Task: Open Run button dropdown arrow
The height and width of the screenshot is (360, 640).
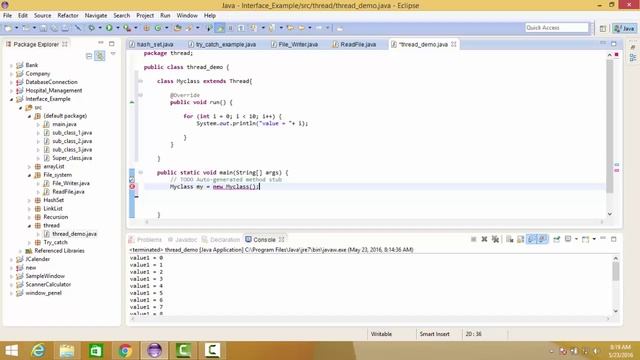Action: click(118, 28)
